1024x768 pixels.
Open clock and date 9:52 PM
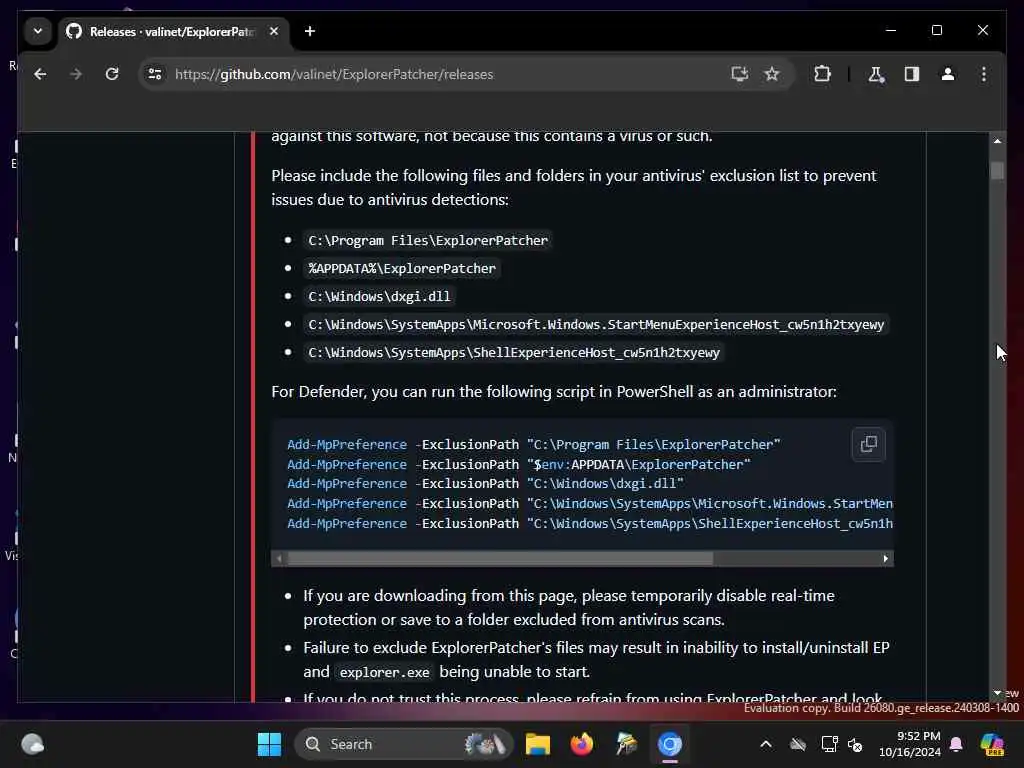(909, 744)
